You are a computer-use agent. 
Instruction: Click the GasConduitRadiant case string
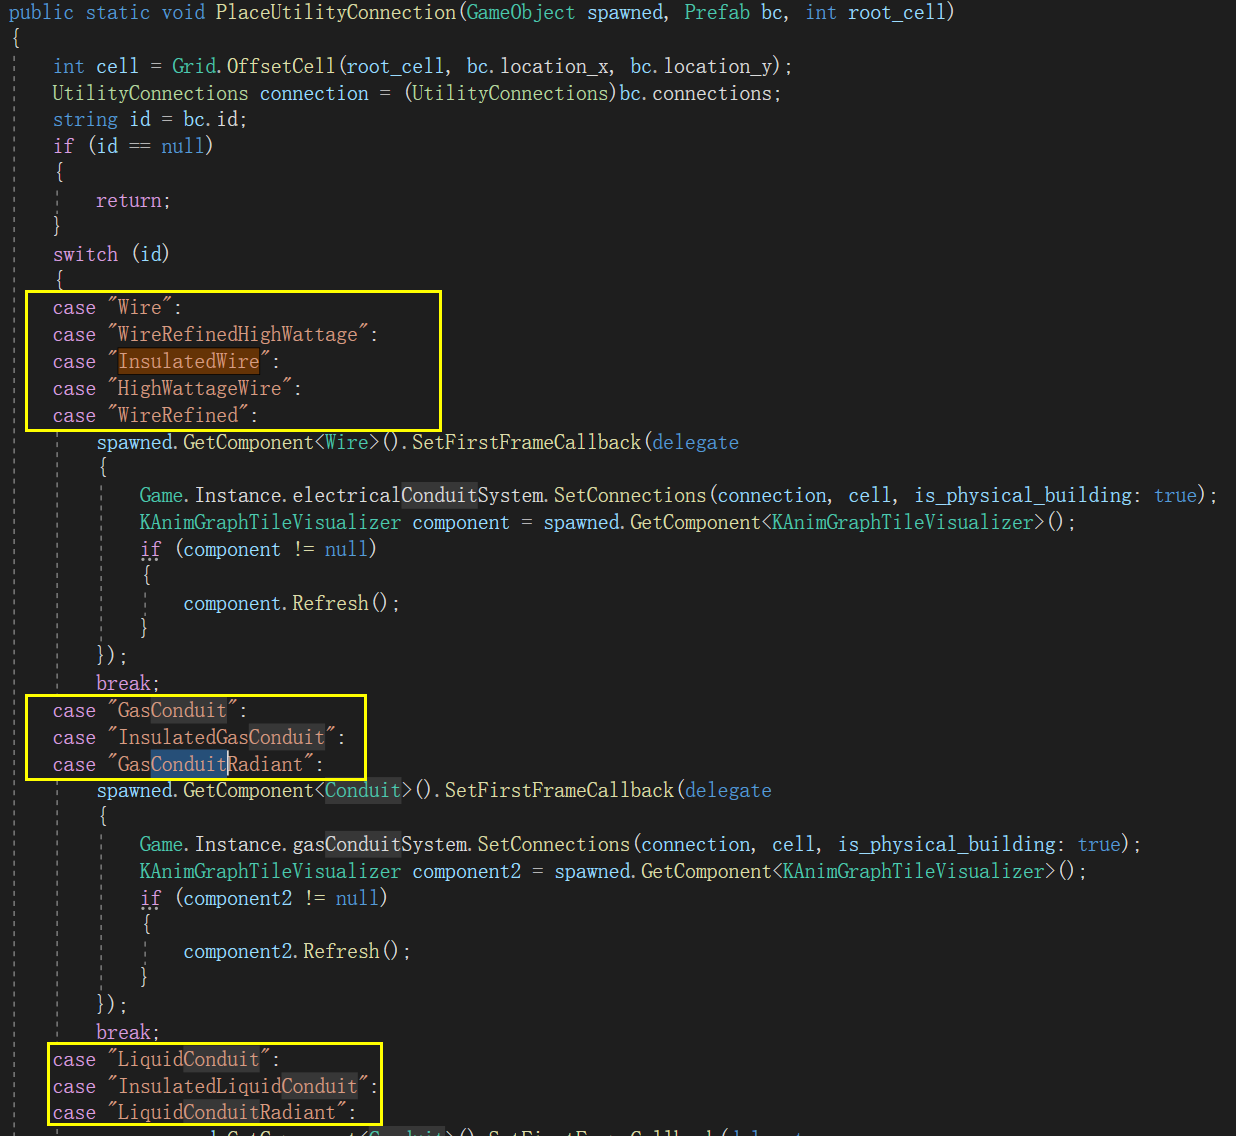click(x=210, y=765)
